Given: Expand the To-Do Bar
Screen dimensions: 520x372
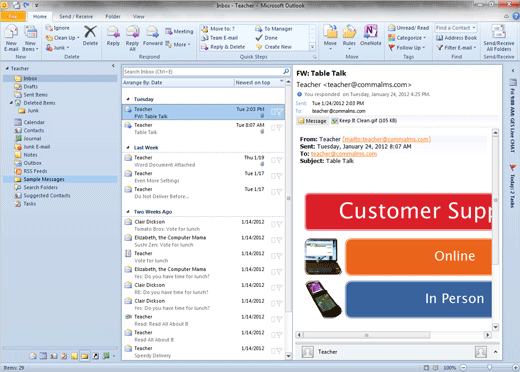Looking at the screenshot, I should 513,71.
